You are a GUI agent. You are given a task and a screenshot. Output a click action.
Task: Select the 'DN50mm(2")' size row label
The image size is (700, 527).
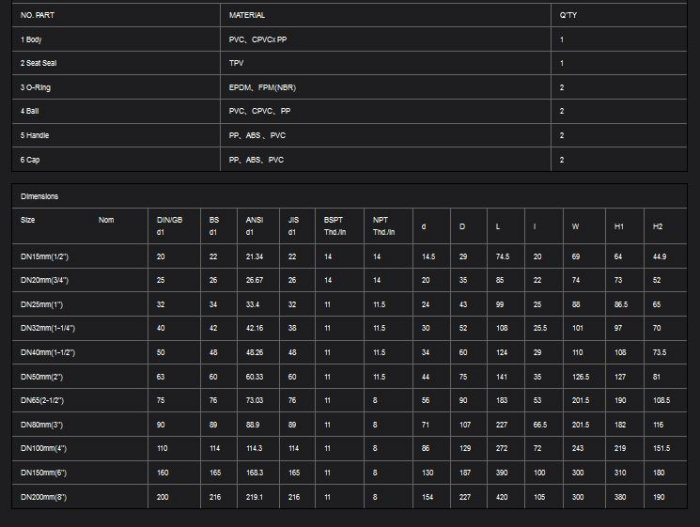click(x=45, y=376)
